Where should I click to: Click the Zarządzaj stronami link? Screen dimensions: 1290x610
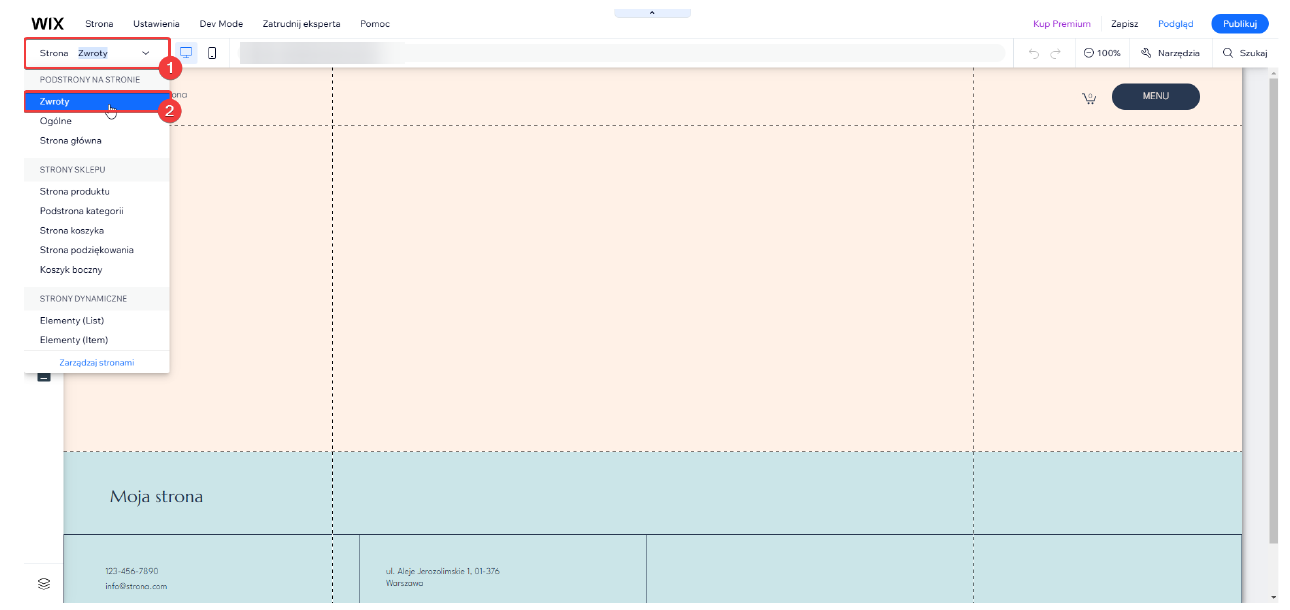[97, 362]
